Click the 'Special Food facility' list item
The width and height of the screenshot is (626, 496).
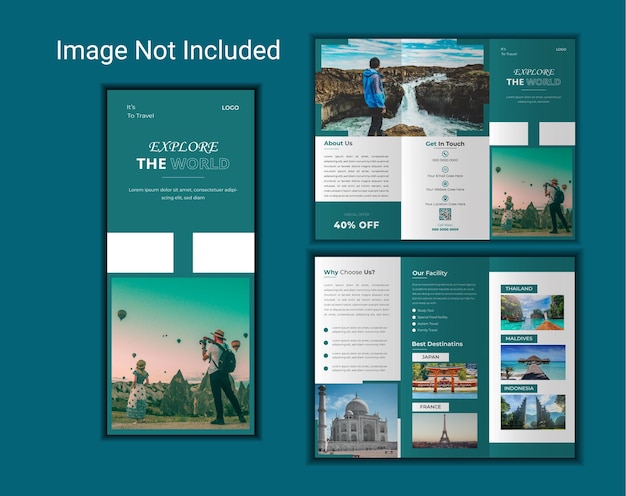coord(432,317)
